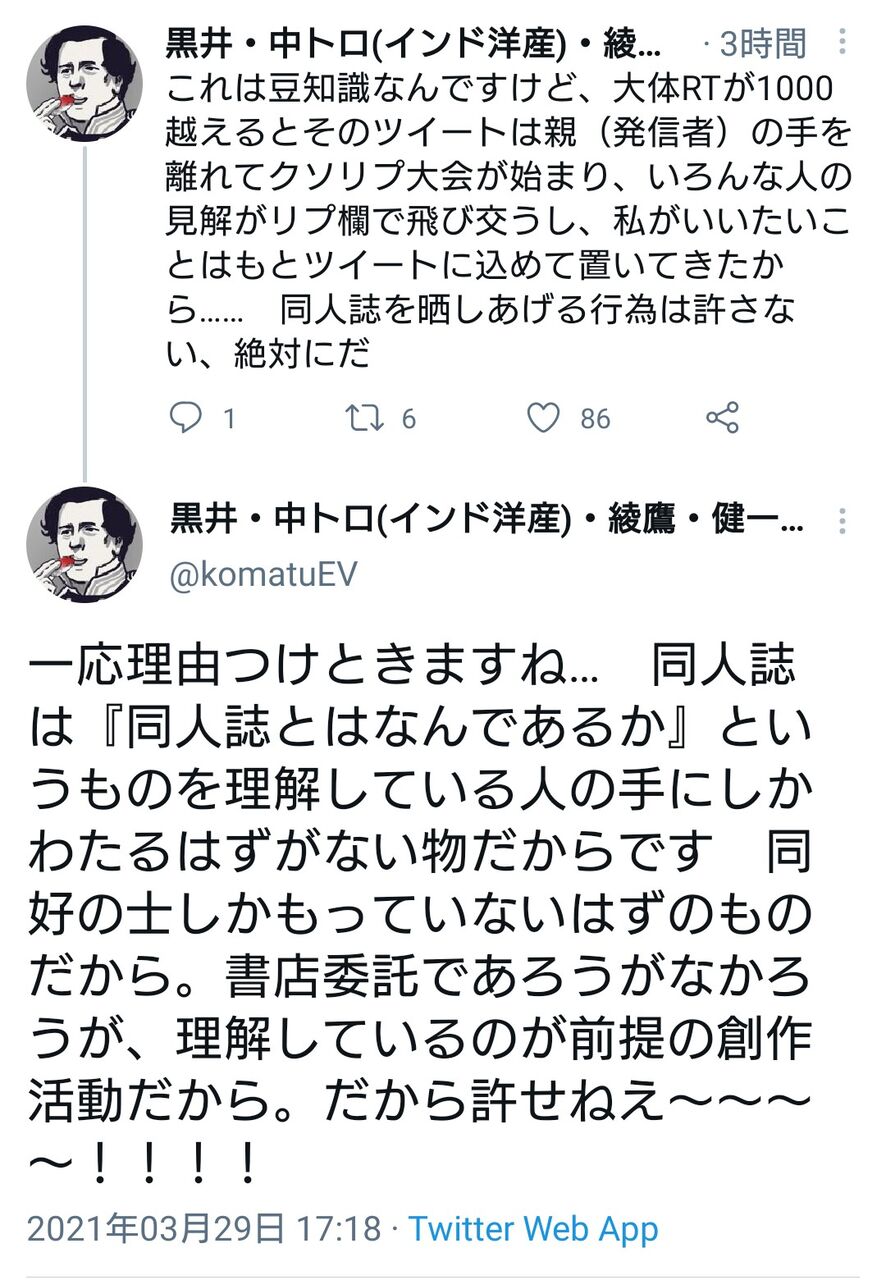This screenshot has height=1280, width=886.
Task: Click the 86 likes count
Action: (x=595, y=418)
